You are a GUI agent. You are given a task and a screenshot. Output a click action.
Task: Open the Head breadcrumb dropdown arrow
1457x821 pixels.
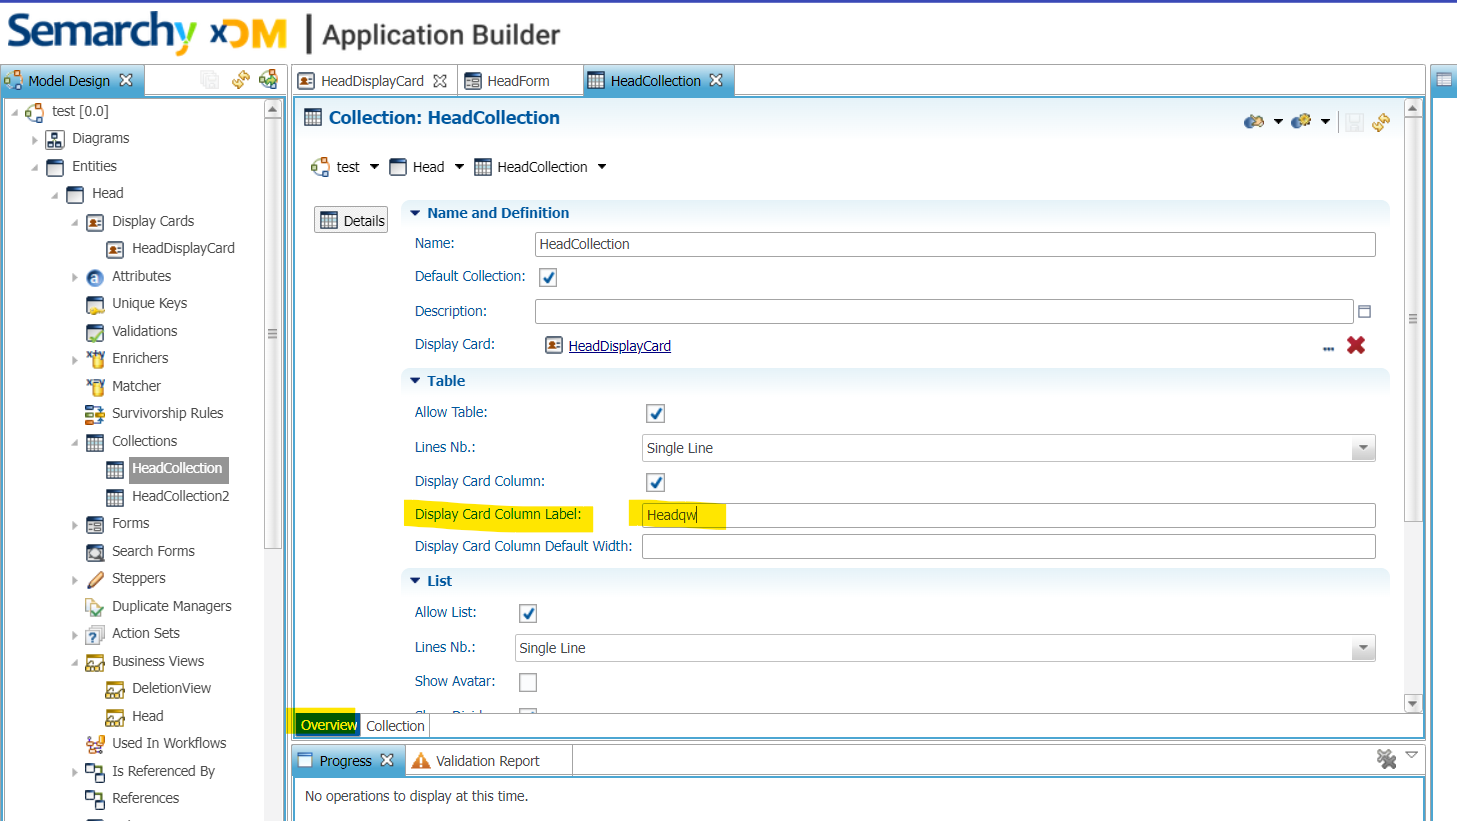pos(460,167)
